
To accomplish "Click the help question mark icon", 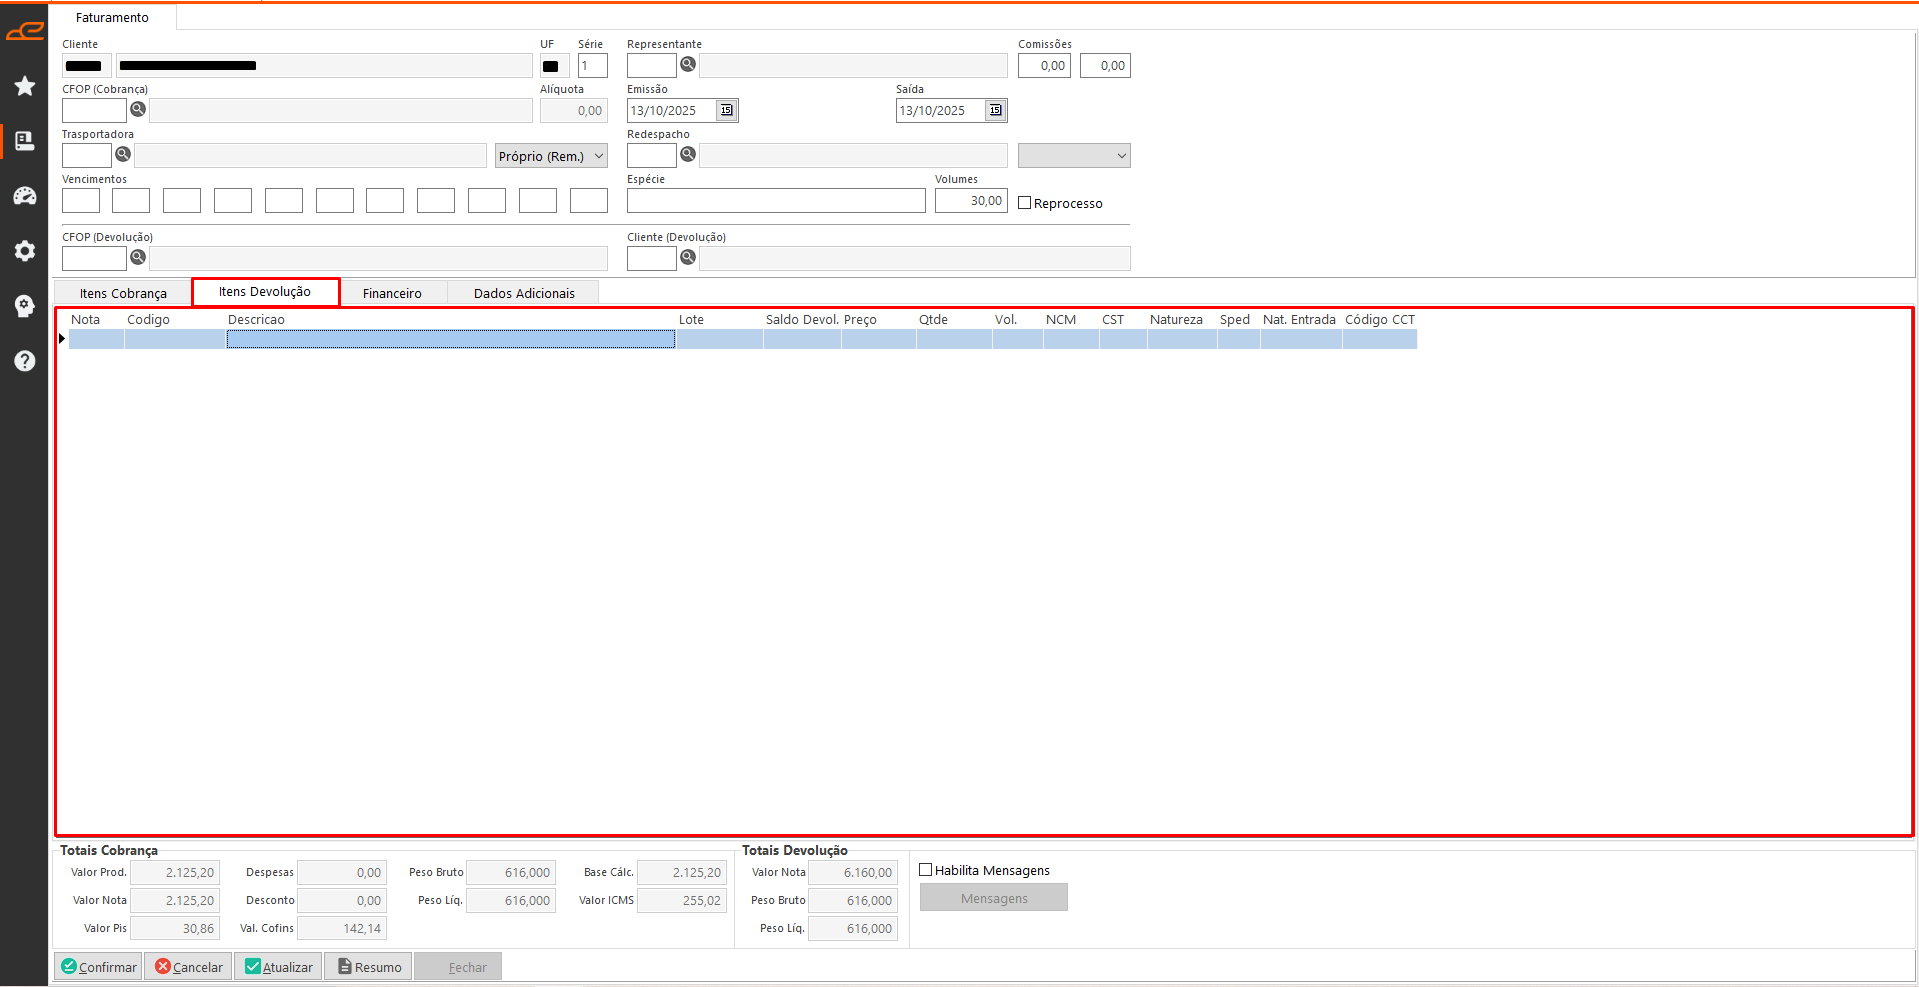I will pyautogui.click(x=25, y=361).
